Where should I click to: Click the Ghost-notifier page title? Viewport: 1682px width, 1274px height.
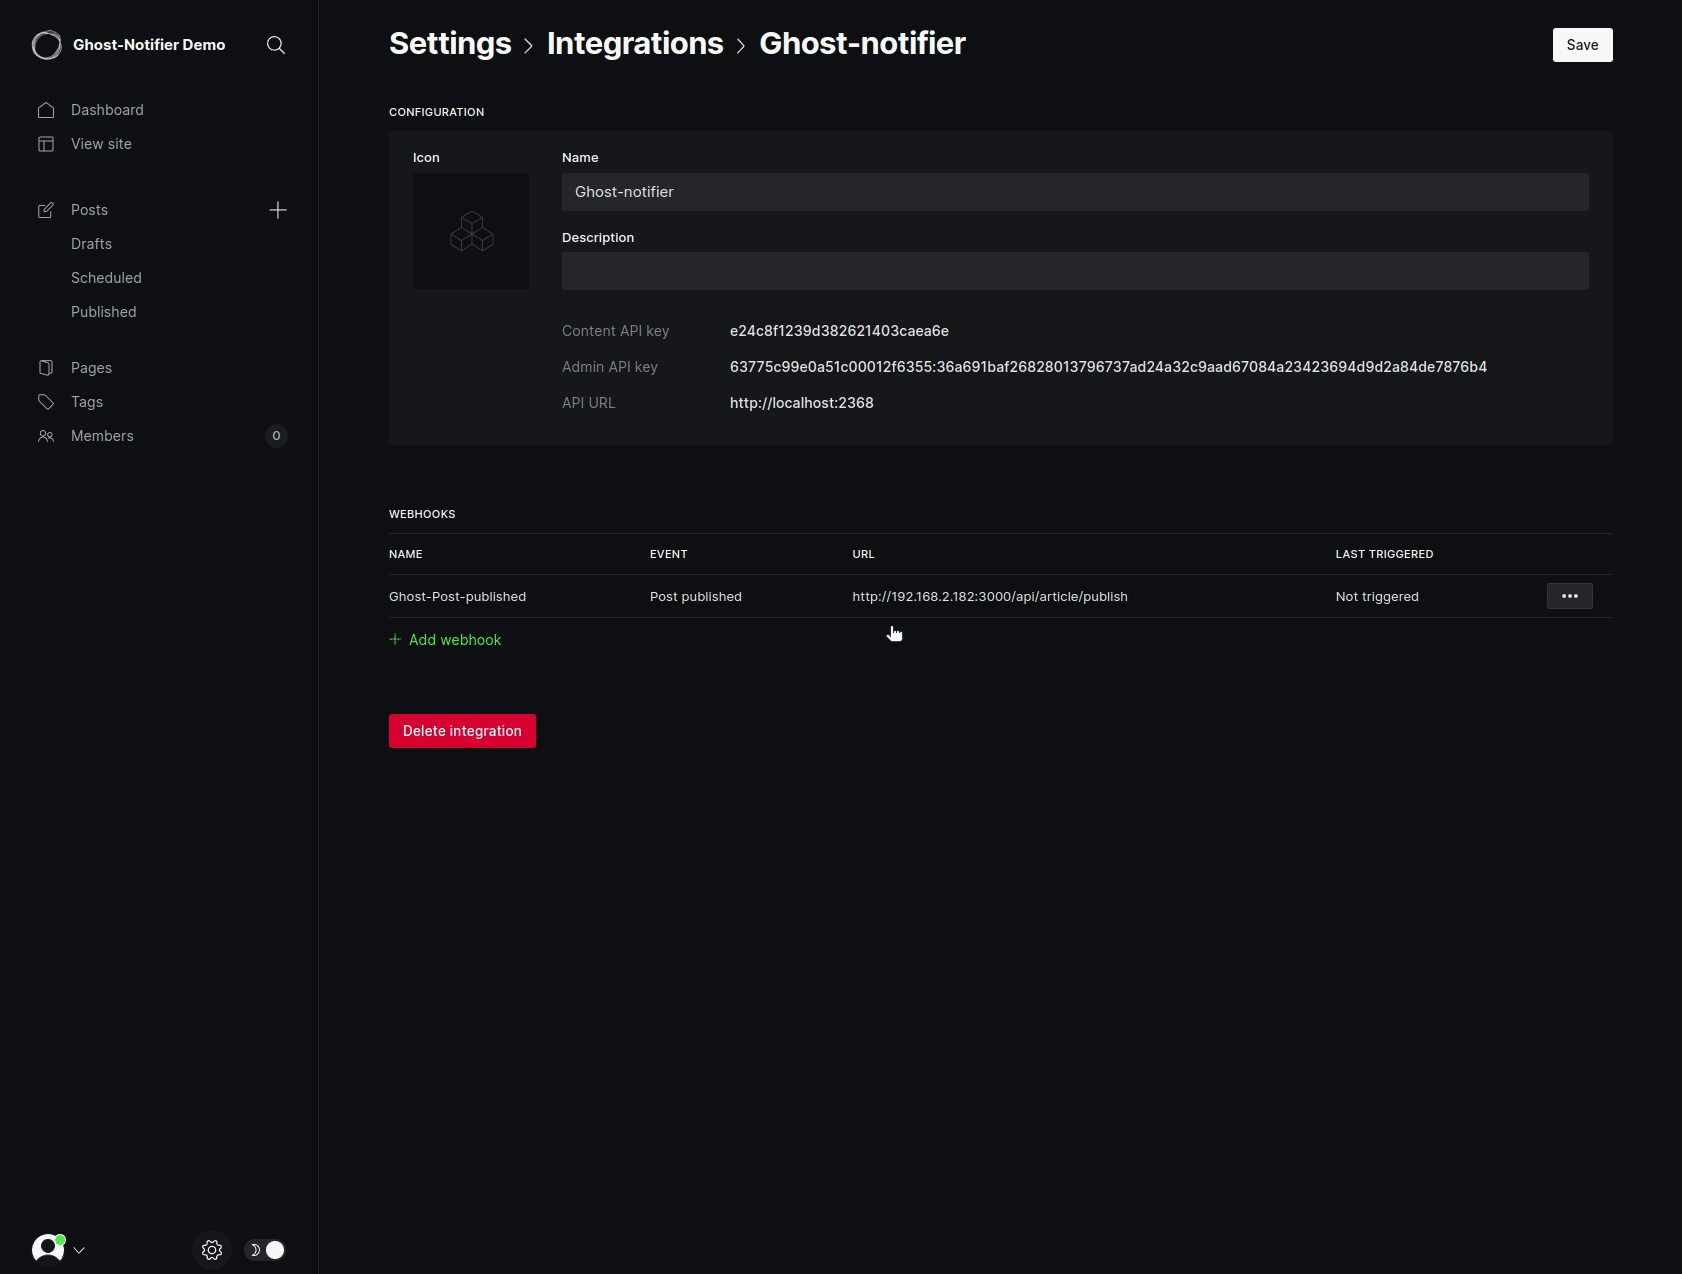(862, 44)
